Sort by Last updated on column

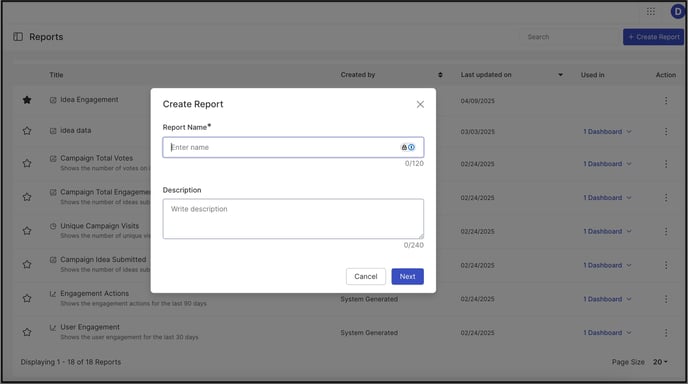point(560,75)
